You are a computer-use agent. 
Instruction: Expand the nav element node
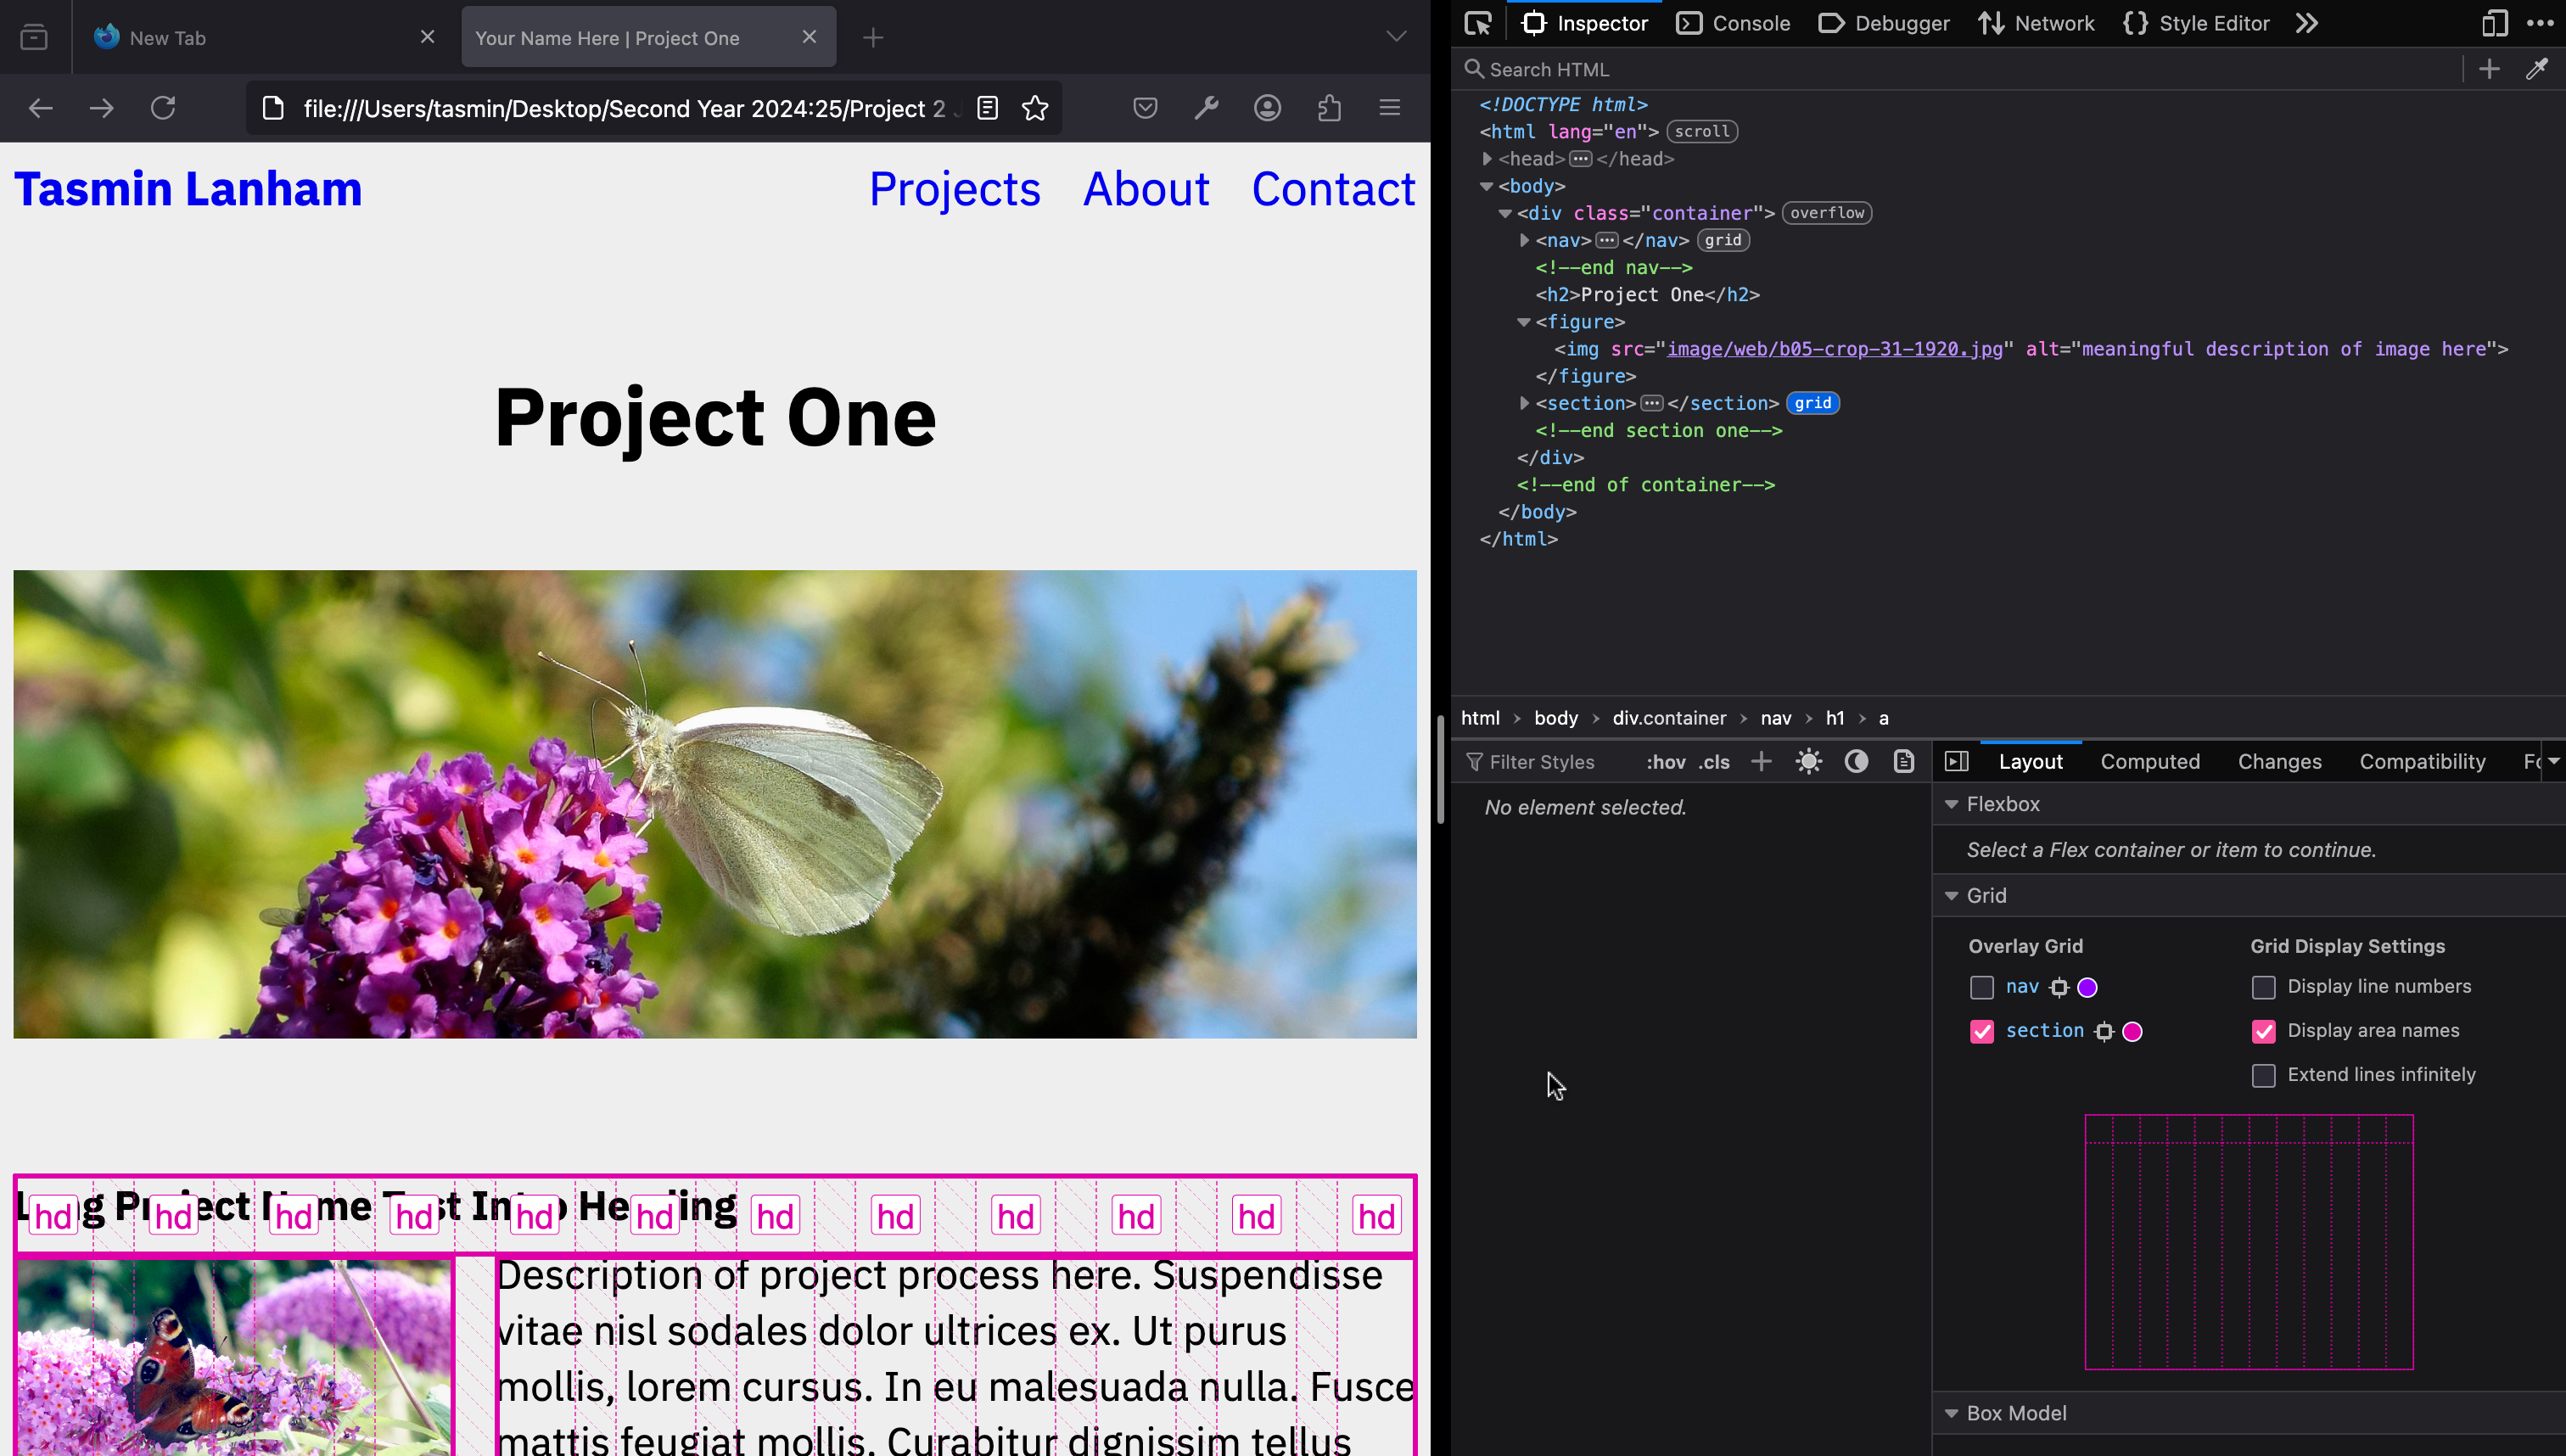(x=1524, y=240)
